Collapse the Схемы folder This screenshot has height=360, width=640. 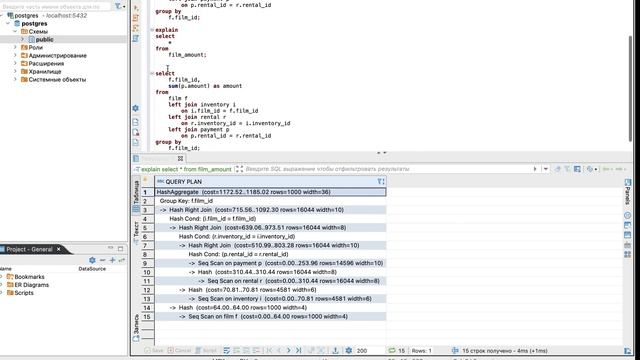coord(16,31)
